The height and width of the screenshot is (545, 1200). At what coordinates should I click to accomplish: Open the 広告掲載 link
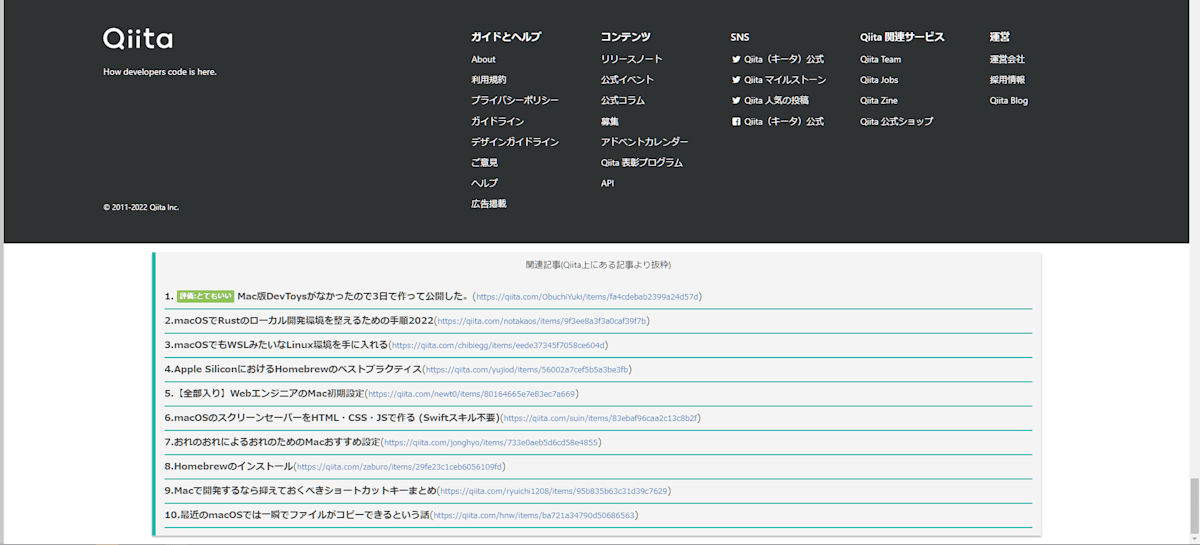click(489, 204)
